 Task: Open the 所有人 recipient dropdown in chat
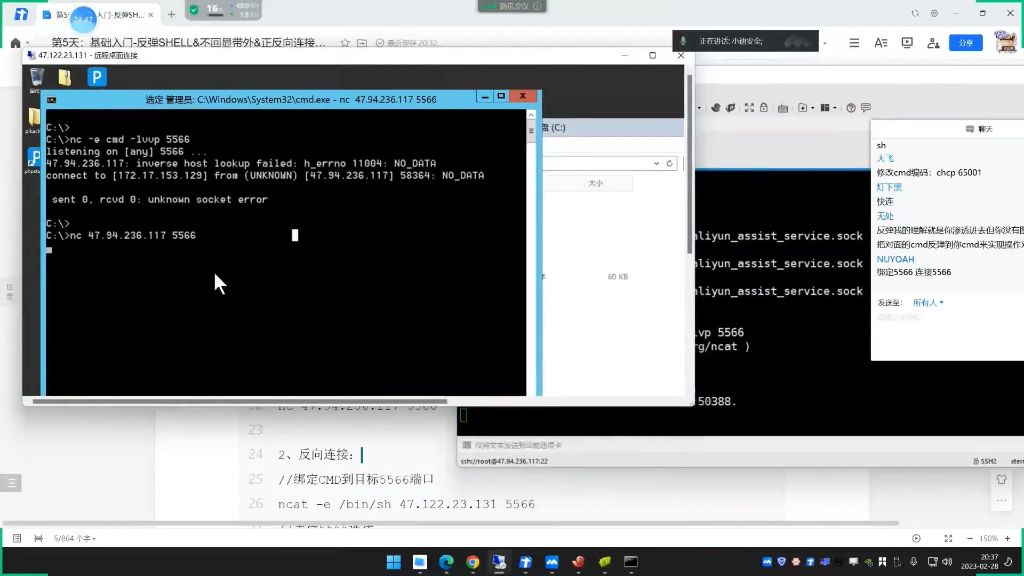(927, 302)
